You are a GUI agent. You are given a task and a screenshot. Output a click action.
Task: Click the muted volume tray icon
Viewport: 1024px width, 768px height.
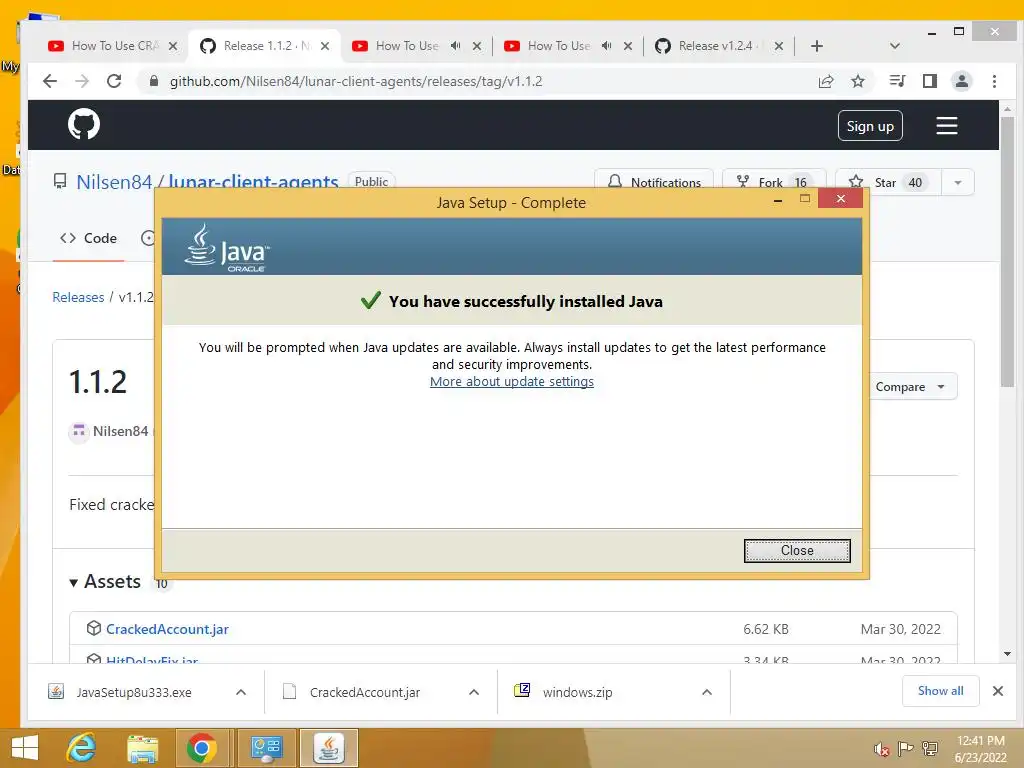[882, 749]
